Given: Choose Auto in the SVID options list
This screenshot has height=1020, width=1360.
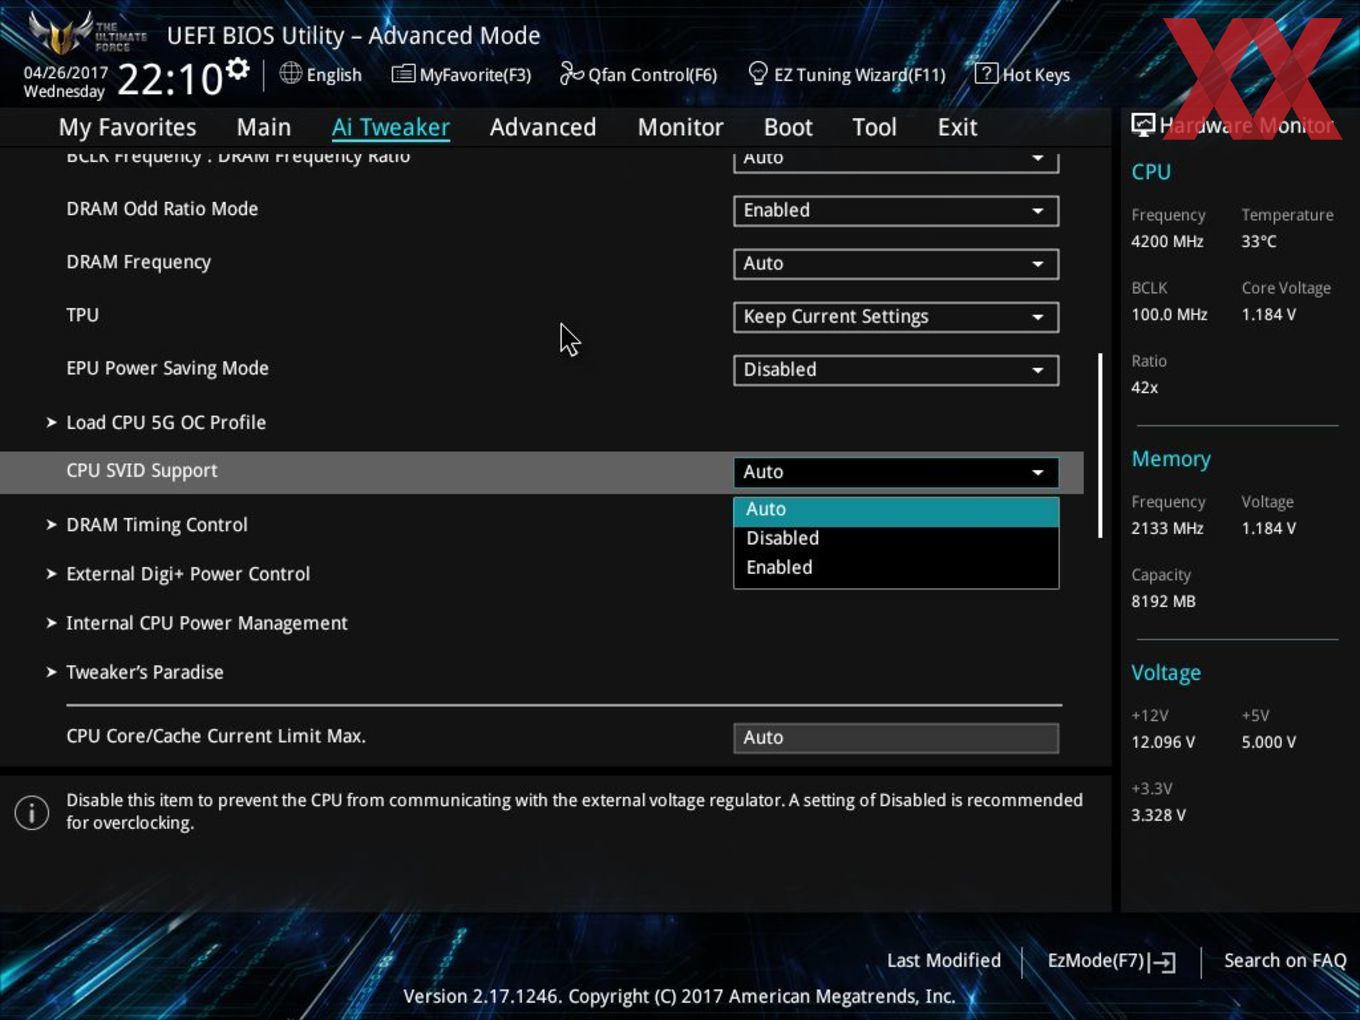Looking at the screenshot, I should [x=896, y=510].
